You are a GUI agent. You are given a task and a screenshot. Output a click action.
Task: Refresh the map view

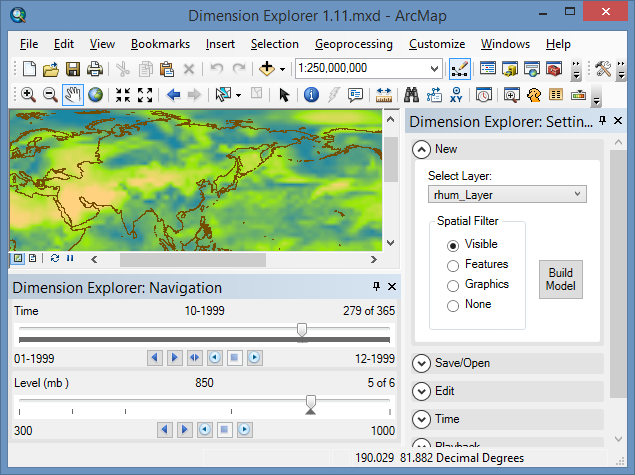pyautogui.click(x=55, y=258)
